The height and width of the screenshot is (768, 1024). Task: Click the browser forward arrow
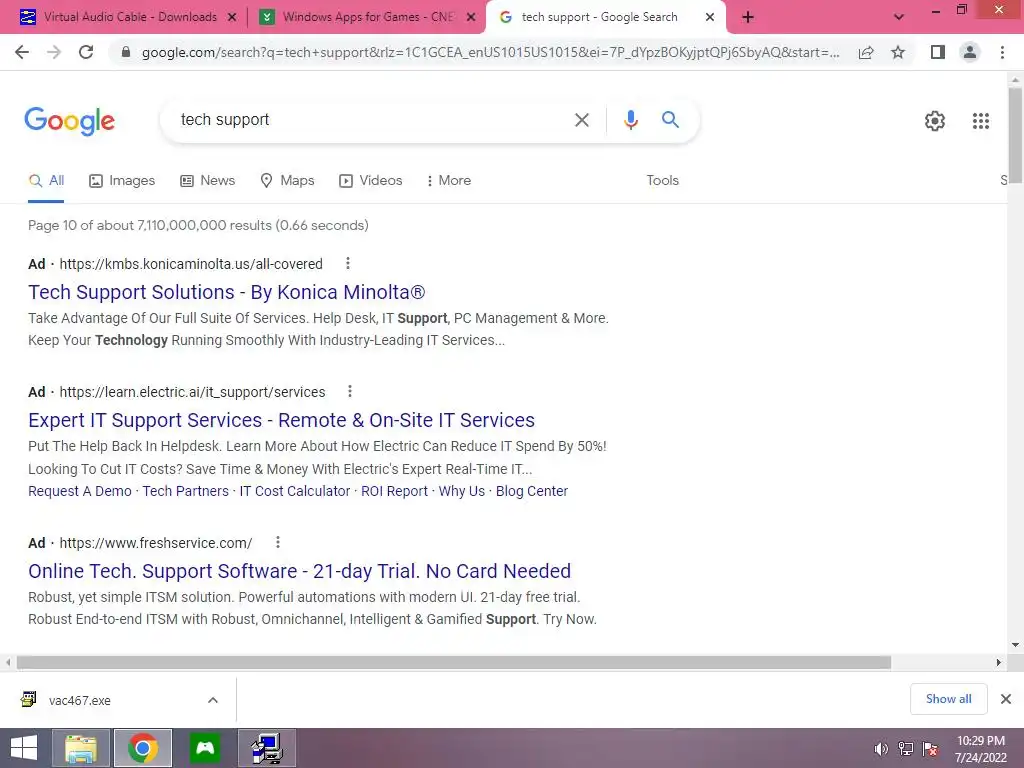point(54,52)
